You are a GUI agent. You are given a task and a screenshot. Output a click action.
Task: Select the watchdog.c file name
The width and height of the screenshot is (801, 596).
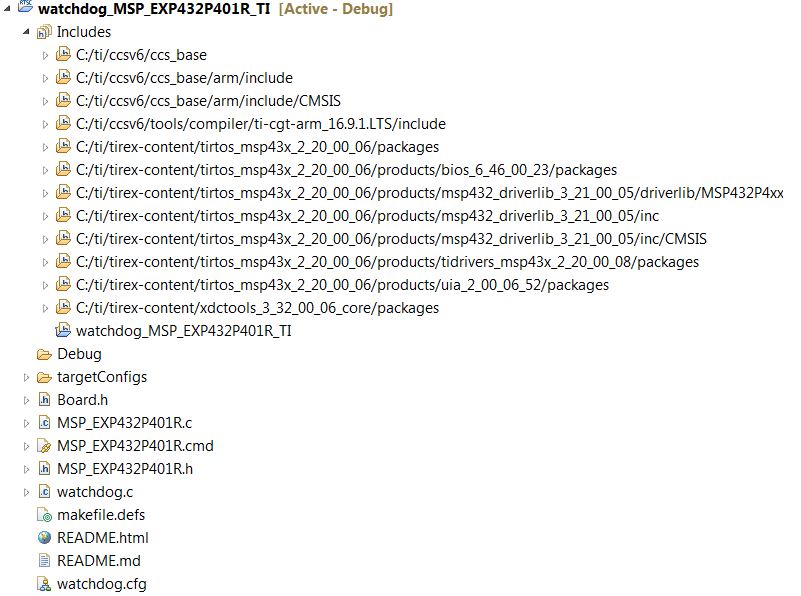[x=95, y=492]
